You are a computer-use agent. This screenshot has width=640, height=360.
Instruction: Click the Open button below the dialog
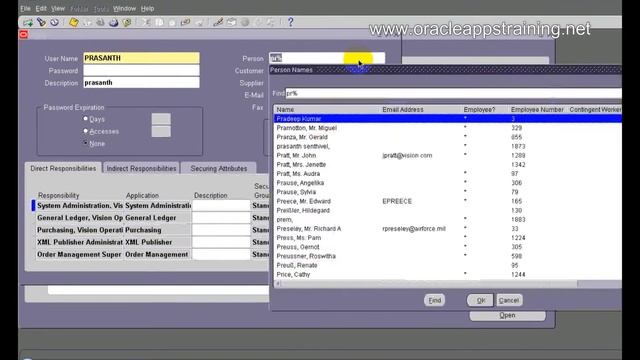coord(507,316)
